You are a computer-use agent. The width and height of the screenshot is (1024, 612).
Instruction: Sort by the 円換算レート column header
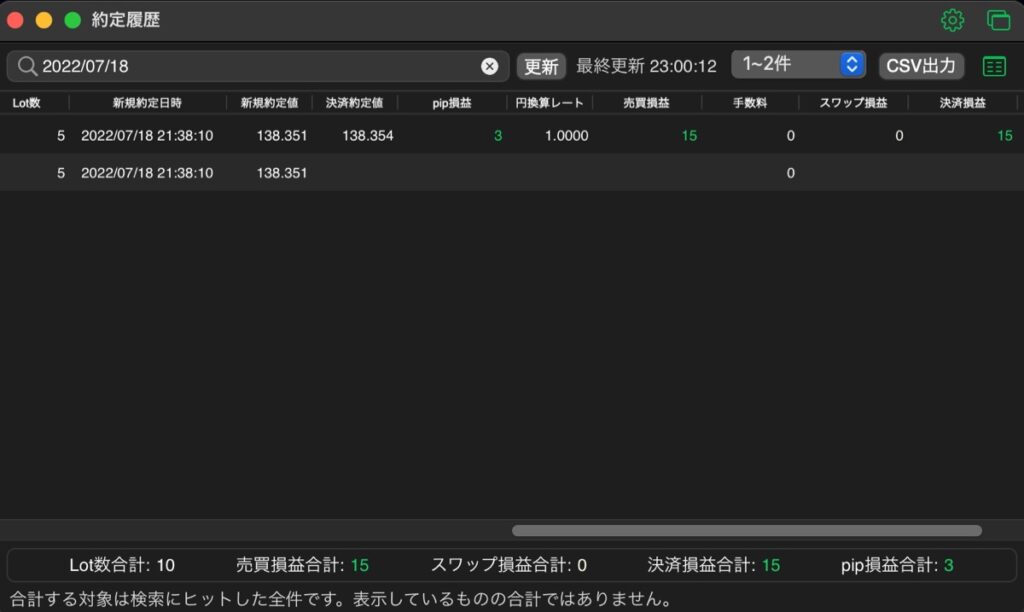click(x=549, y=103)
